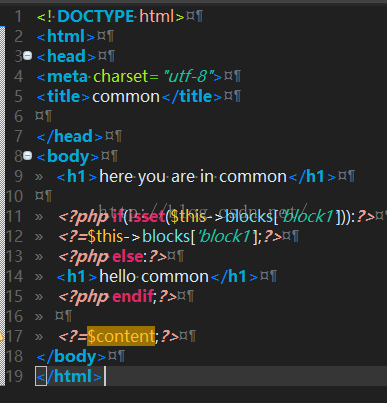Screen dimensions: 387x403
Task: Click the else keyword on line 13
Action: pos(128,256)
